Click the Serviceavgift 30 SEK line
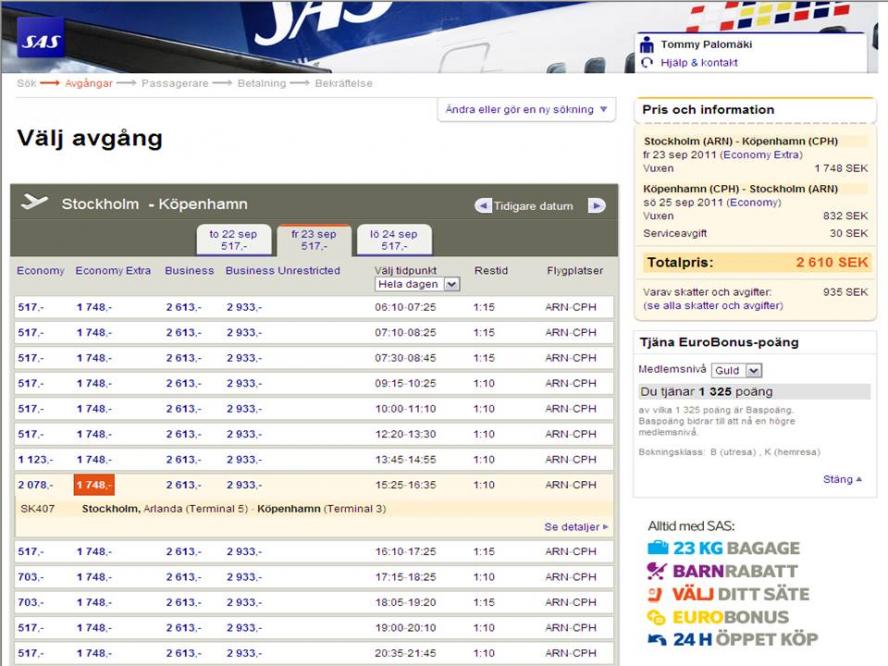Image resolution: width=888 pixels, height=666 pixels. click(x=755, y=233)
